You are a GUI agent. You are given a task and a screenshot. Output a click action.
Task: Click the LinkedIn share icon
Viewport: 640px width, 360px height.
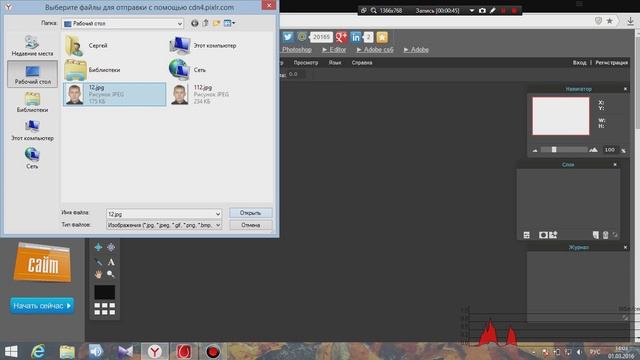click(x=356, y=37)
